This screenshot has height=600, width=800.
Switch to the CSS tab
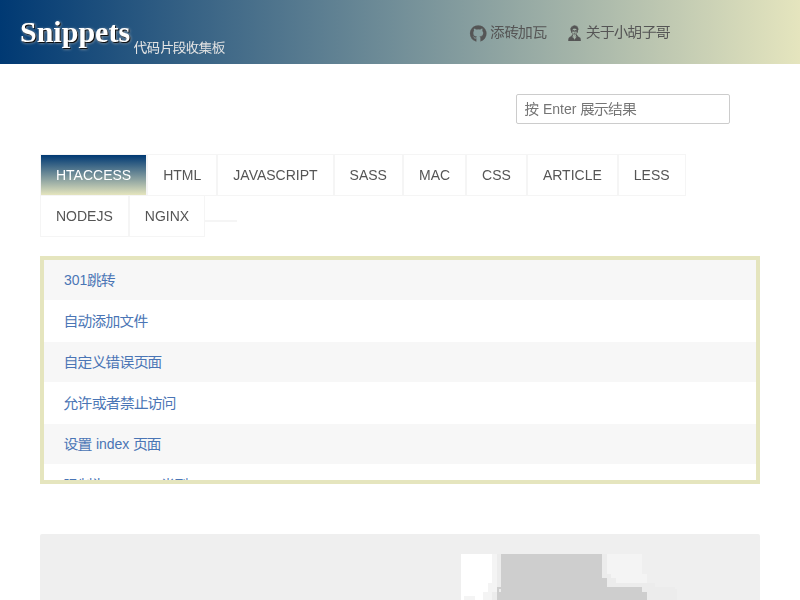(496, 175)
